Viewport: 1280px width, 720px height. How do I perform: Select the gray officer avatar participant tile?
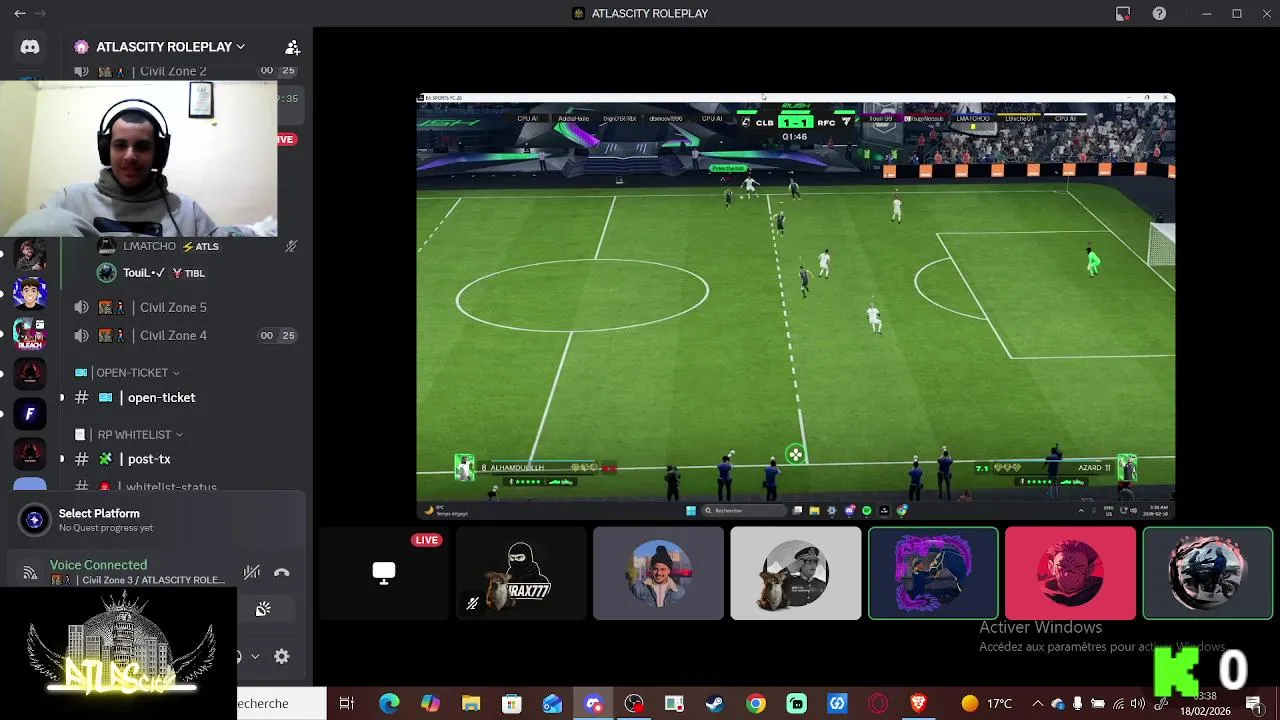tap(795, 573)
